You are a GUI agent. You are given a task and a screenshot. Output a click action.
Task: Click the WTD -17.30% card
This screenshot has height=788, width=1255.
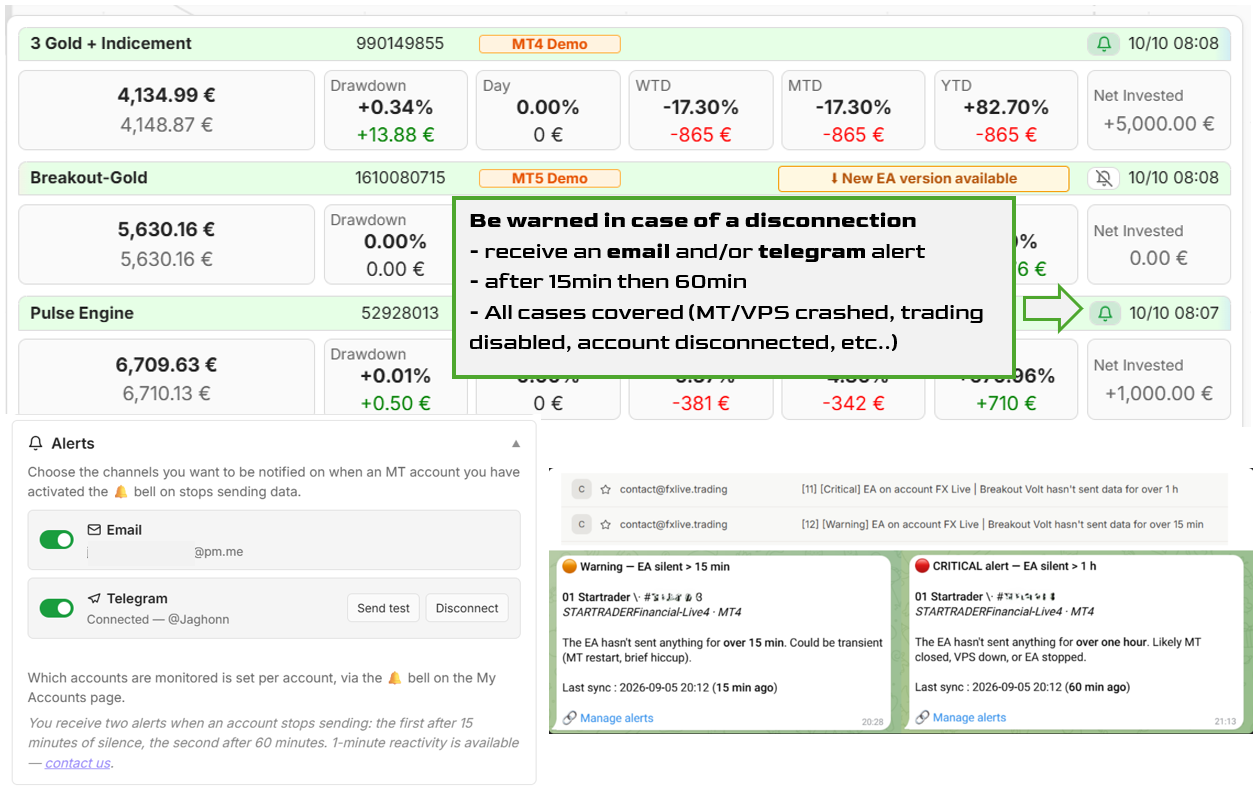tap(701, 110)
